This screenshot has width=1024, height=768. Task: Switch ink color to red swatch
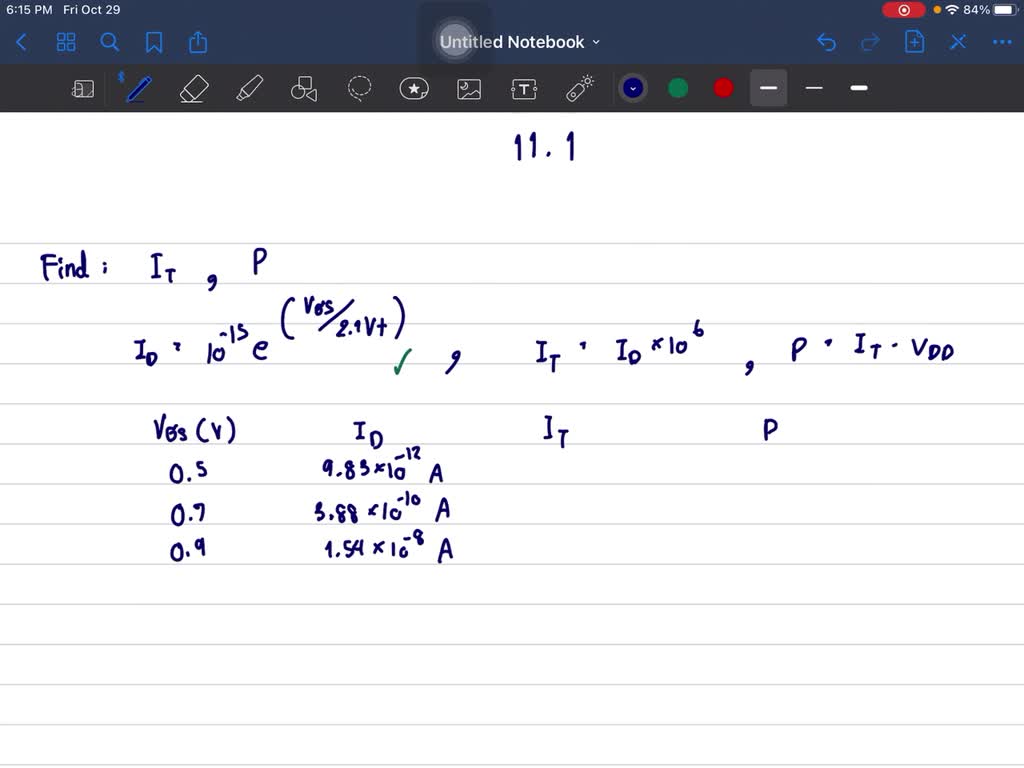click(x=722, y=88)
